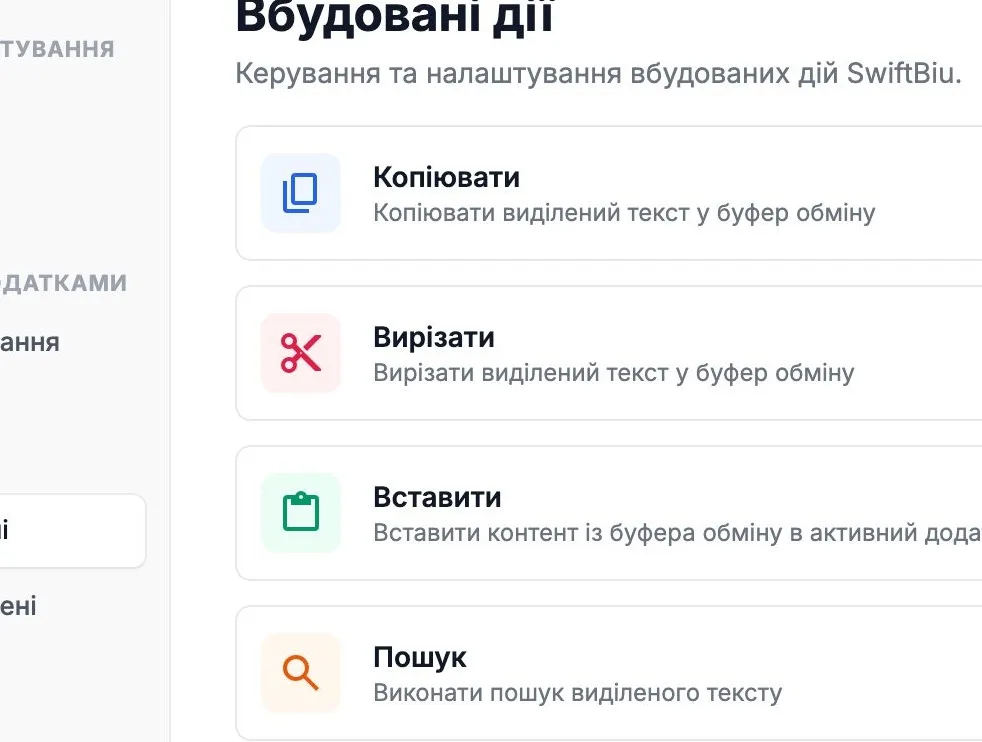
Task: Click the orange magnifier icon for Пошук
Action: coord(301,673)
